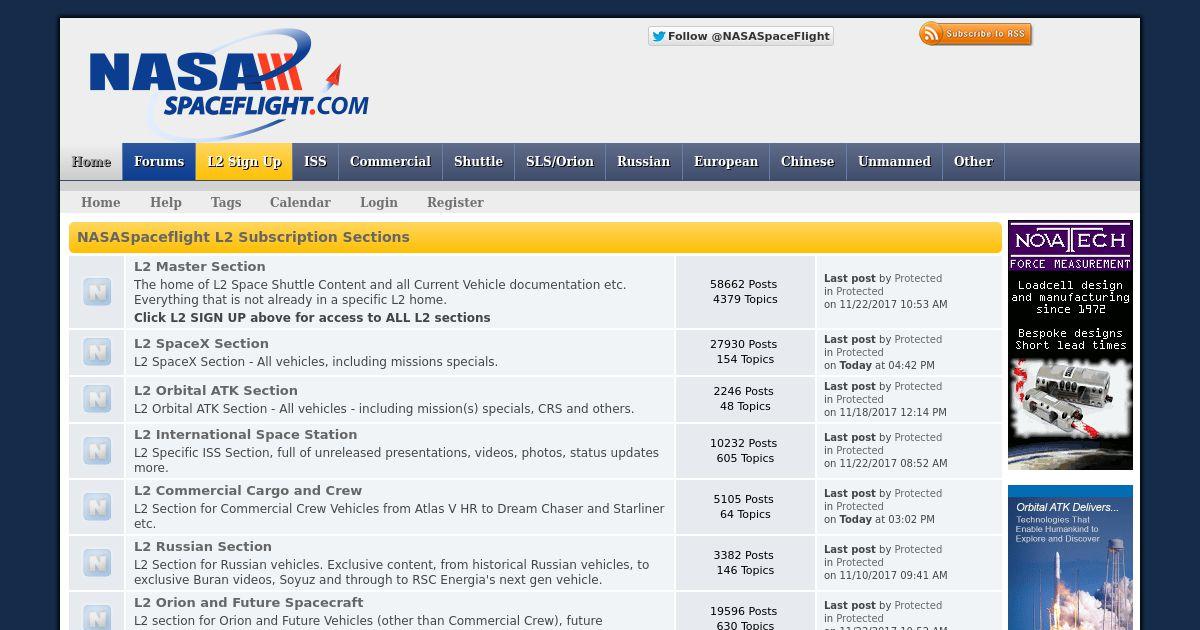Open the Calendar submenu link
This screenshot has height=630, width=1200.
(x=300, y=202)
